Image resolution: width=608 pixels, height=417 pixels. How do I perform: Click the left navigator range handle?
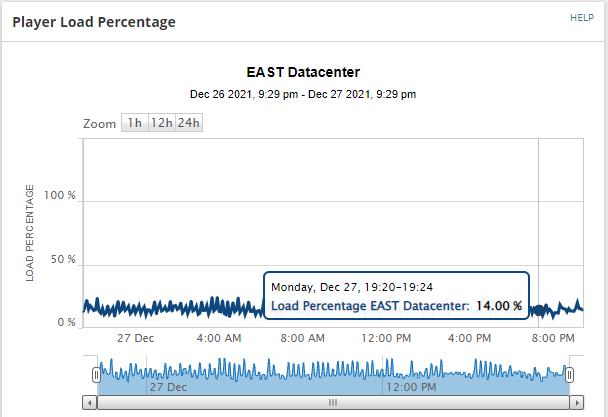point(97,374)
